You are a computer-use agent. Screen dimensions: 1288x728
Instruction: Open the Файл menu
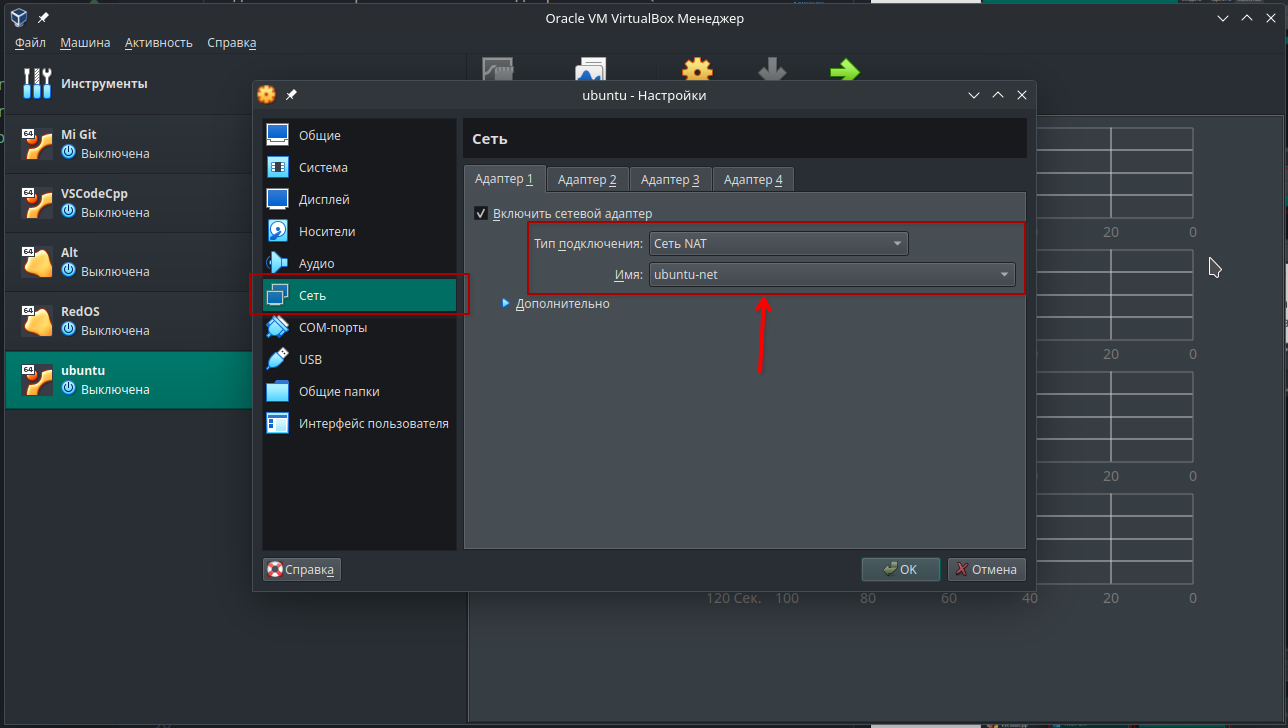tap(30, 43)
